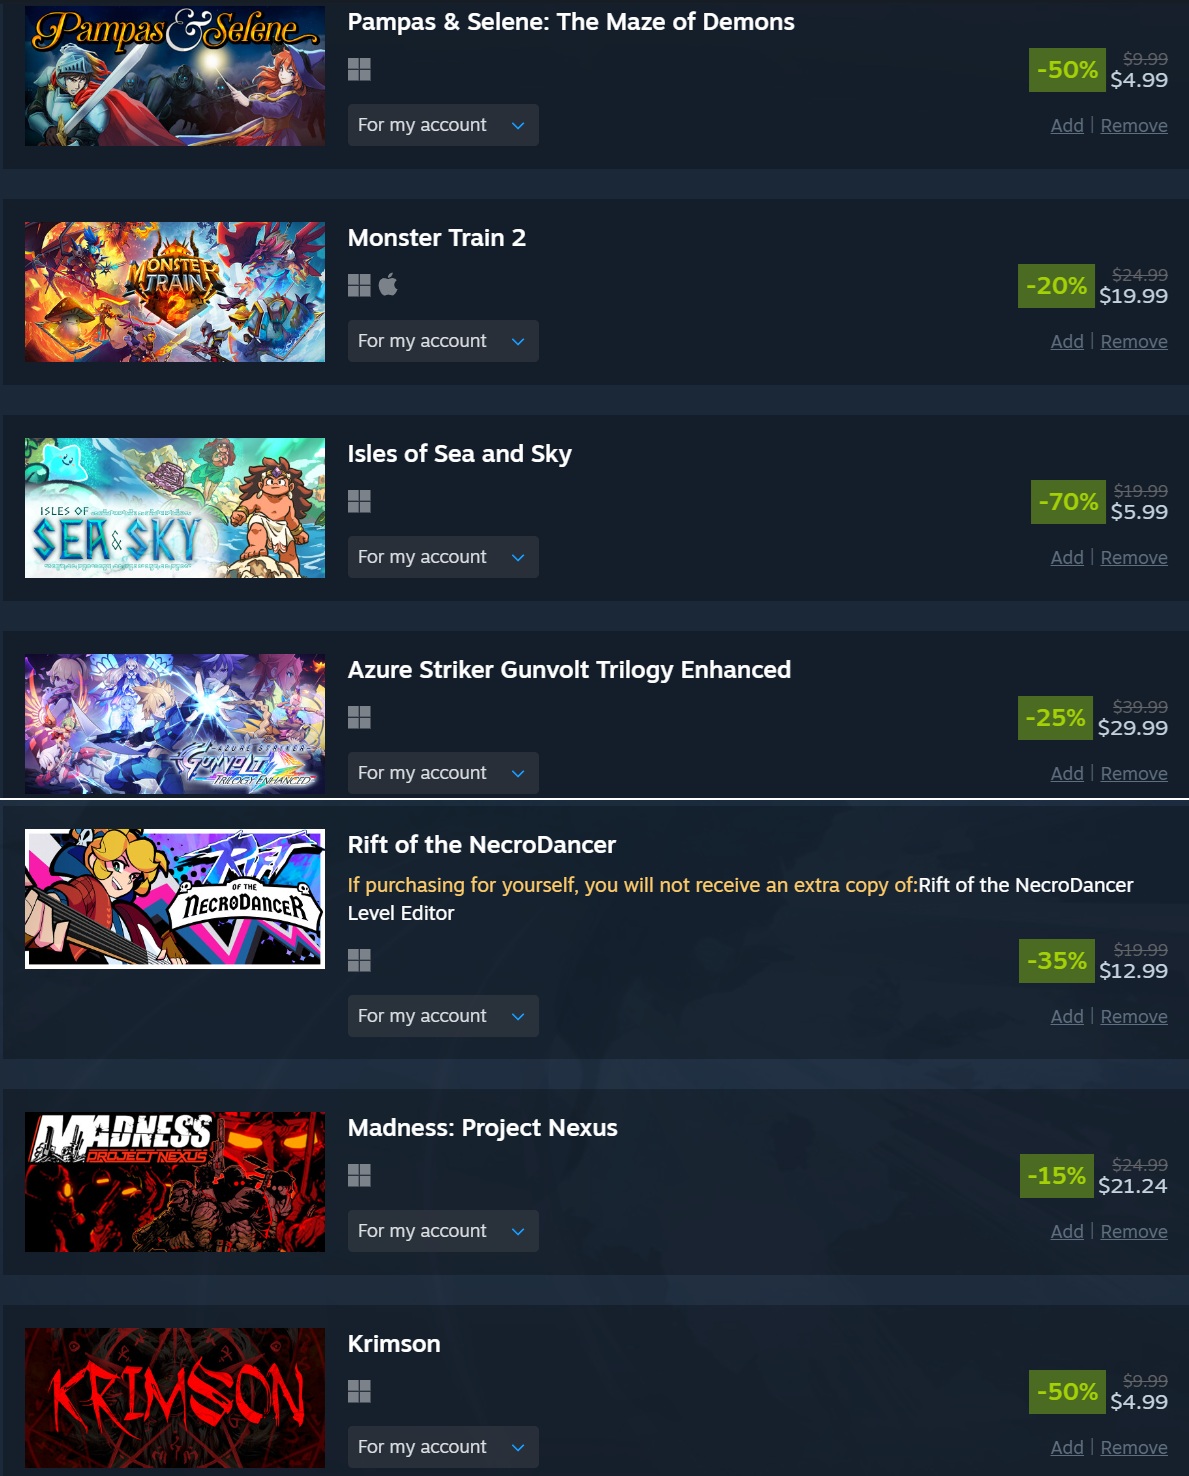Click the Windows icon under Pampas & Selene
Viewport: 1189px width, 1476px height.
point(359,69)
